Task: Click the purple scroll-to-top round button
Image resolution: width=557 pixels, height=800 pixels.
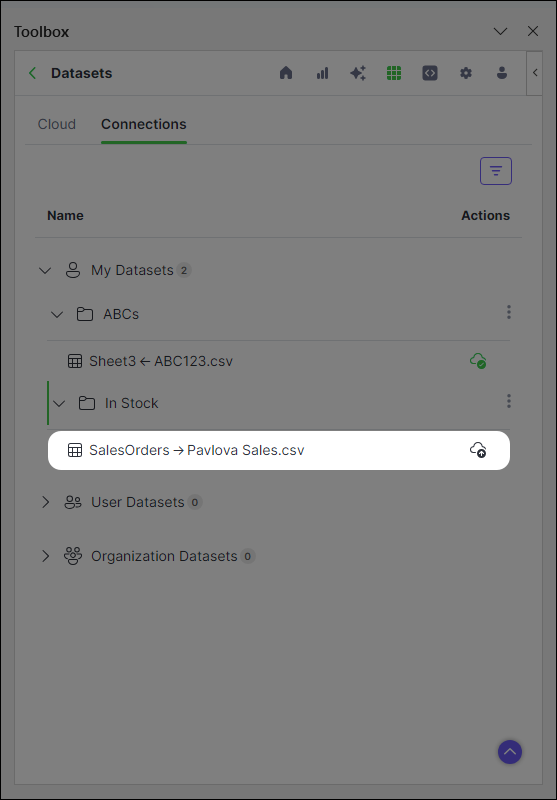Action: [x=510, y=752]
